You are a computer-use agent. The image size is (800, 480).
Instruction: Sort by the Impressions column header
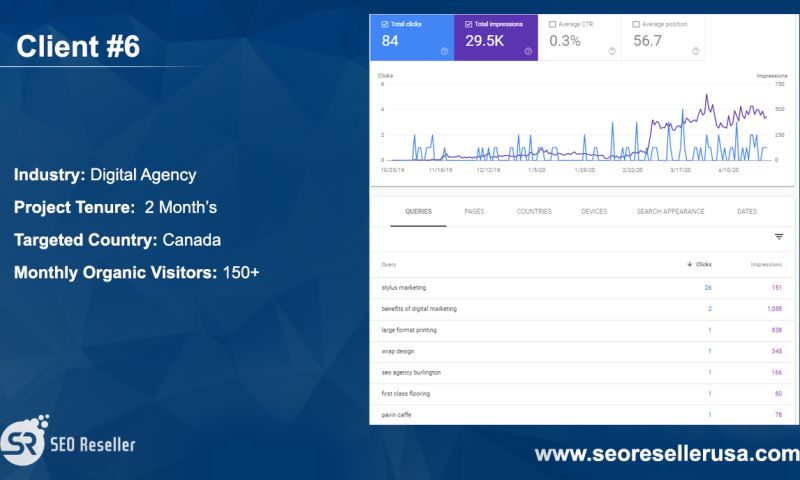pos(766,265)
